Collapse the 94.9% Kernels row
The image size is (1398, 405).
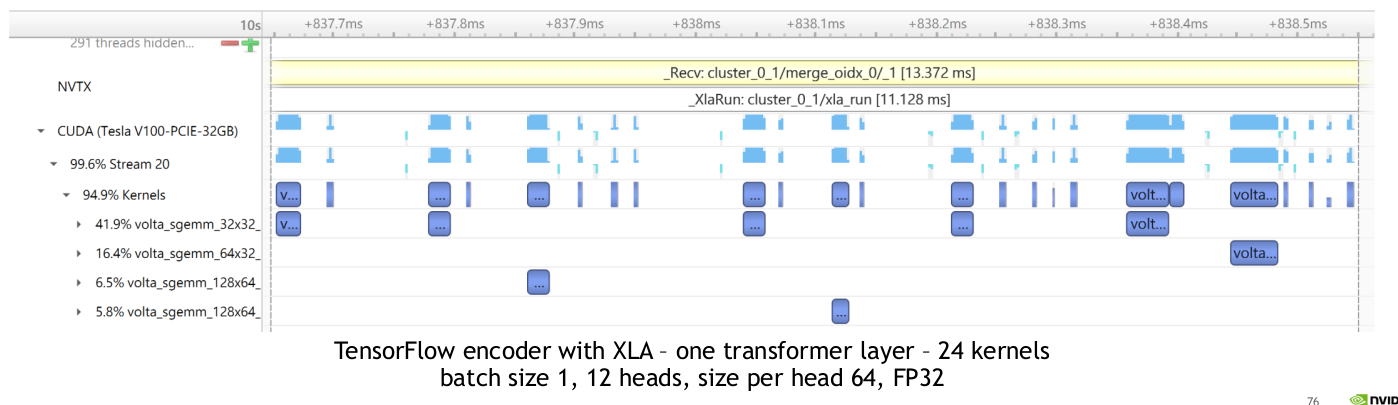tap(66, 195)
